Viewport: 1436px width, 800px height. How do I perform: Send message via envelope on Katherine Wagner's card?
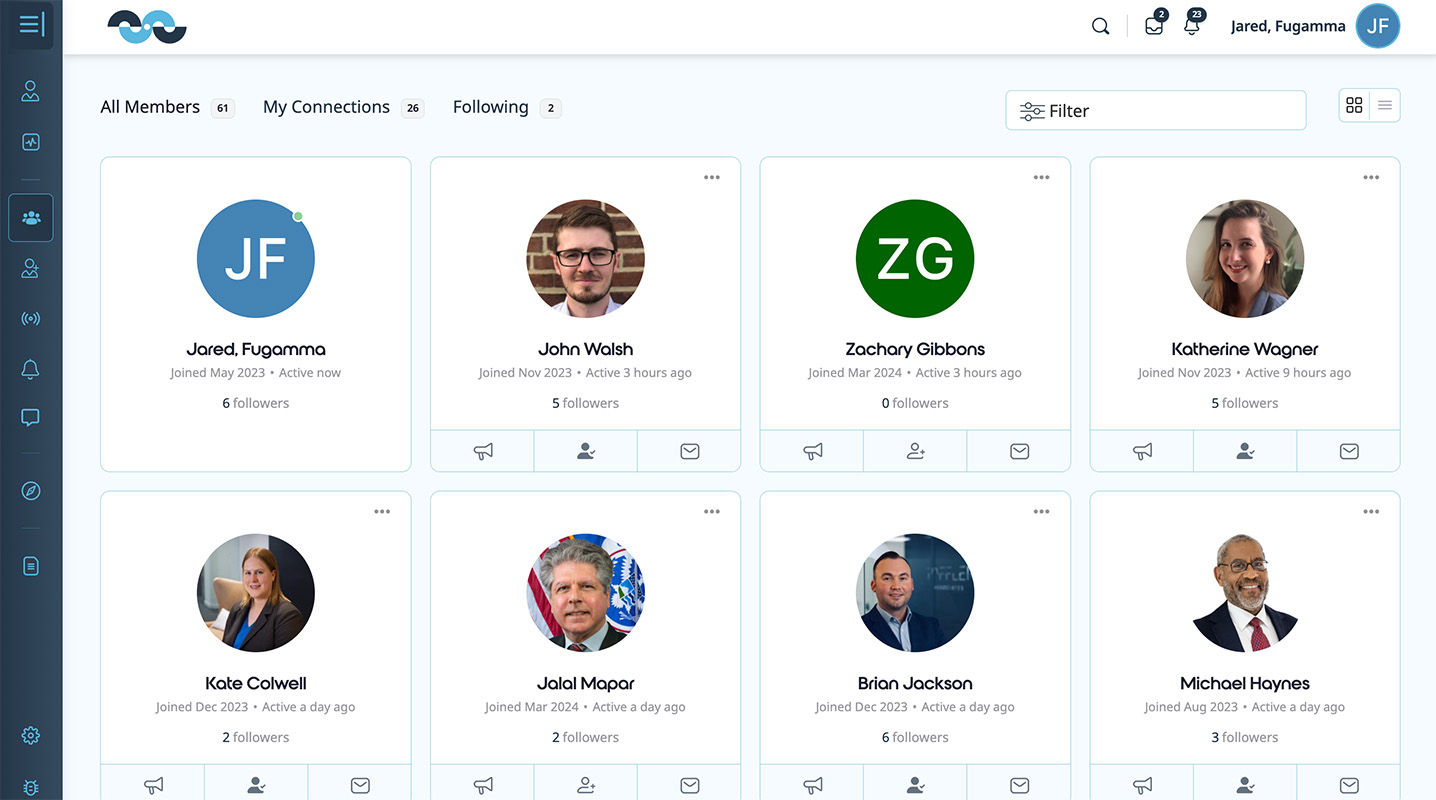point(1348,451)
